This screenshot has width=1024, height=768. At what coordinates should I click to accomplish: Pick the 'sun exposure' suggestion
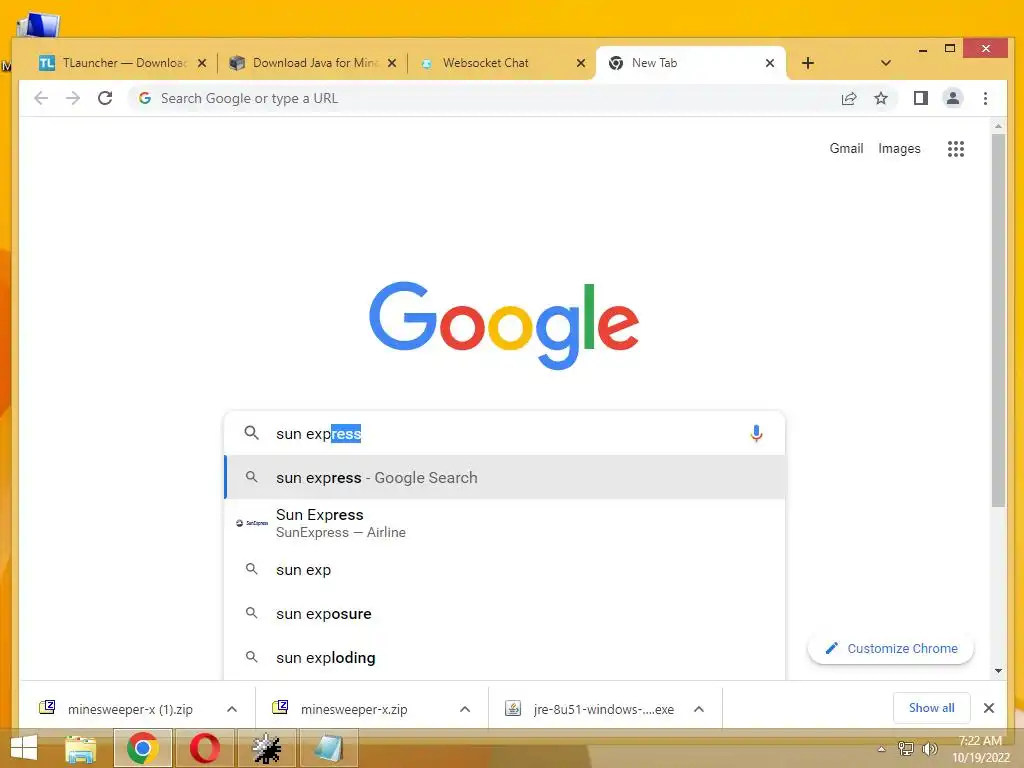505,613
